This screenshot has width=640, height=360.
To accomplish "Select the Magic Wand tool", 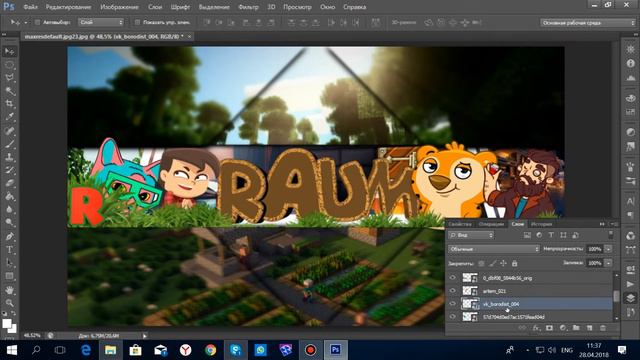I will pyautogui.click(x=9, y=91).
